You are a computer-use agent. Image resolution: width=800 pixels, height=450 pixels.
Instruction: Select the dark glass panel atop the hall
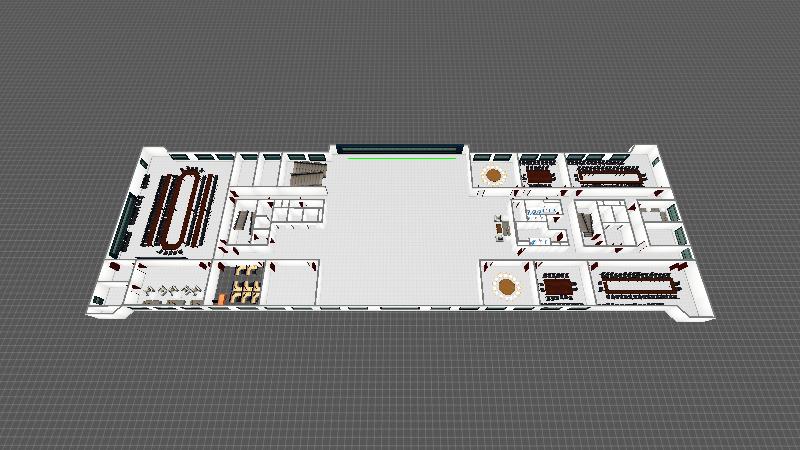pyautogui.click(x=399, y=149)
